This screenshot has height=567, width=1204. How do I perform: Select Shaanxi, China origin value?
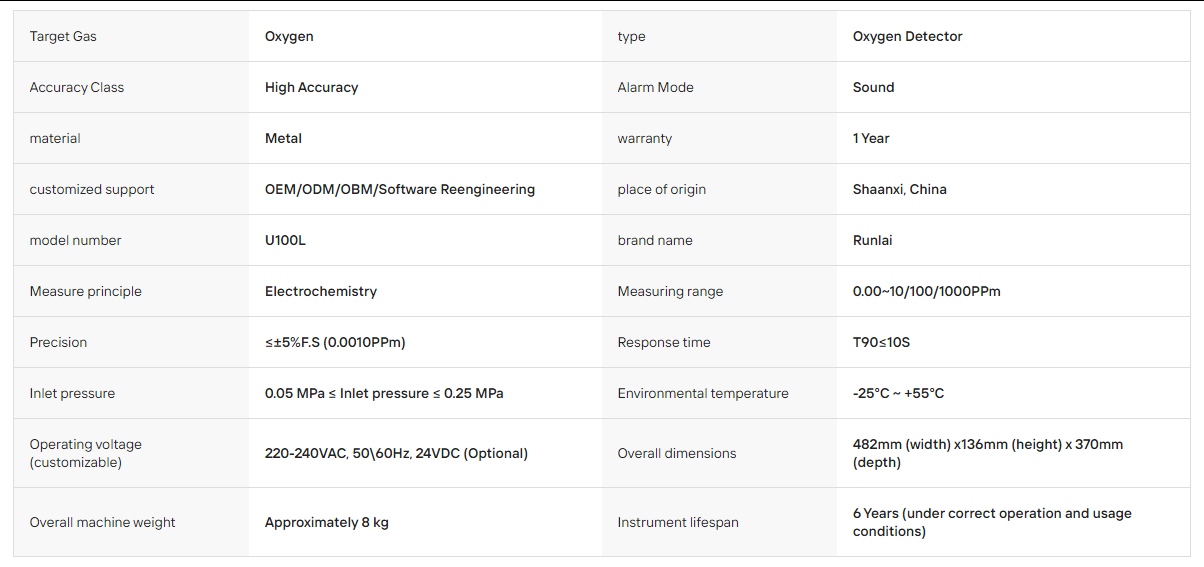click(900, 189)
